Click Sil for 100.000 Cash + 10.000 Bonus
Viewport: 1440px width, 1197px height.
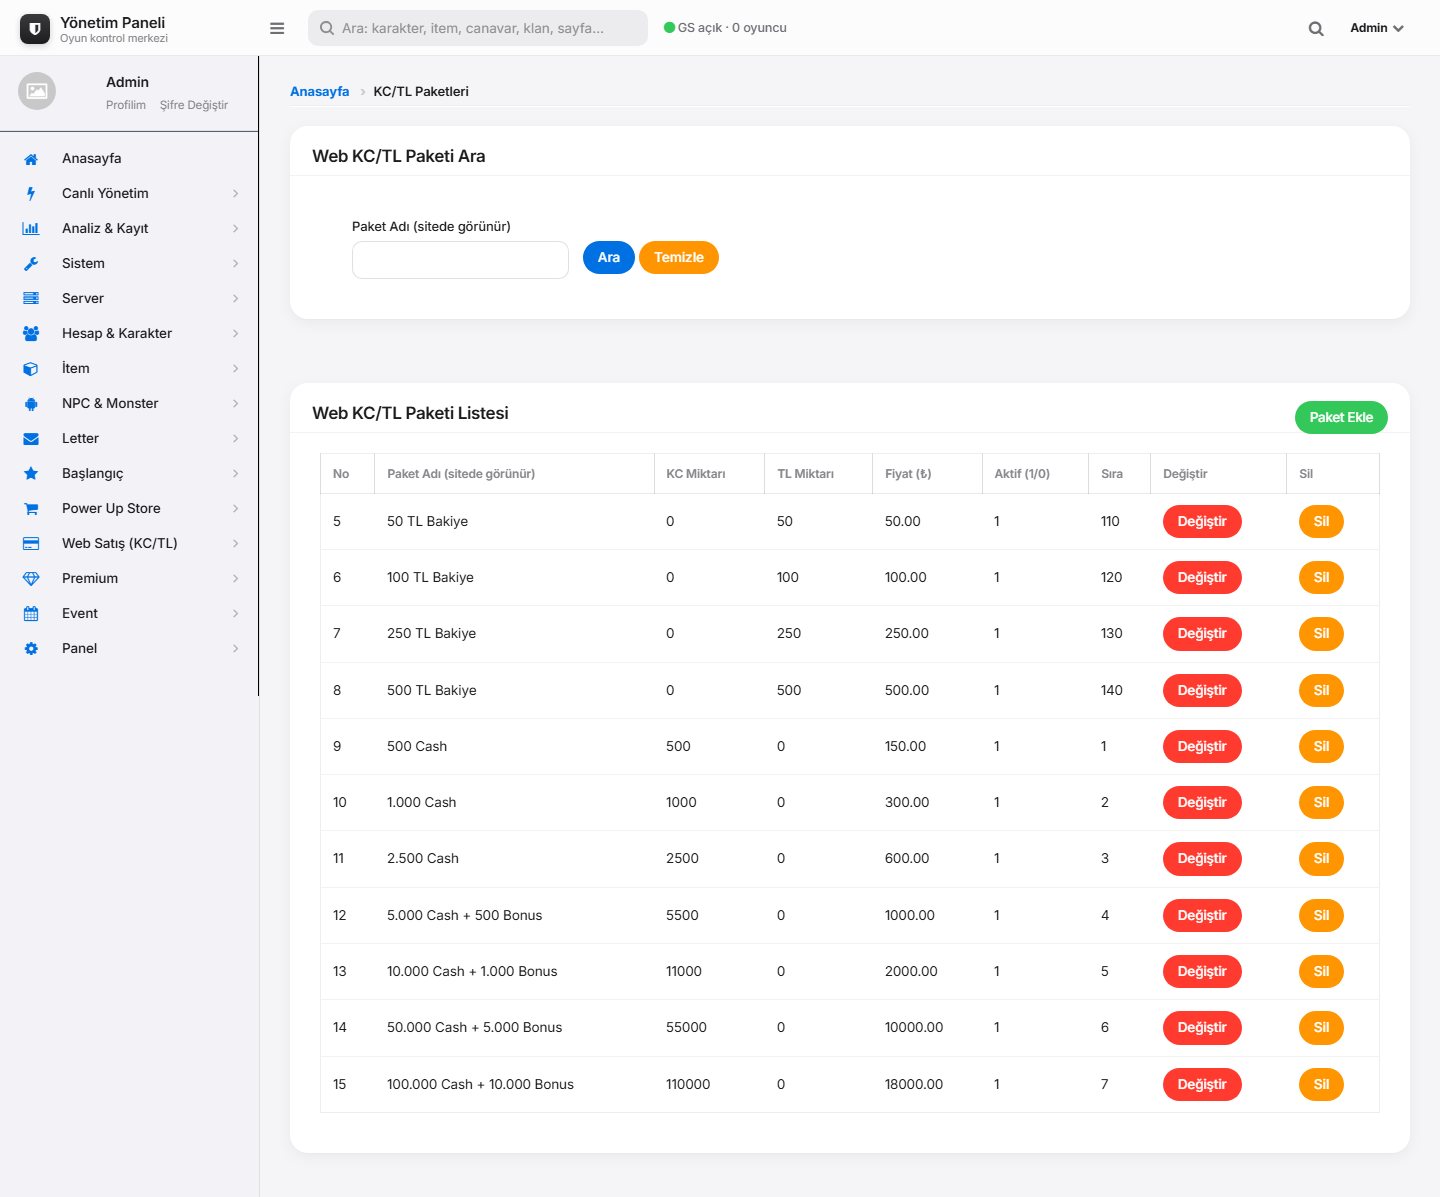[1321, 1084]
